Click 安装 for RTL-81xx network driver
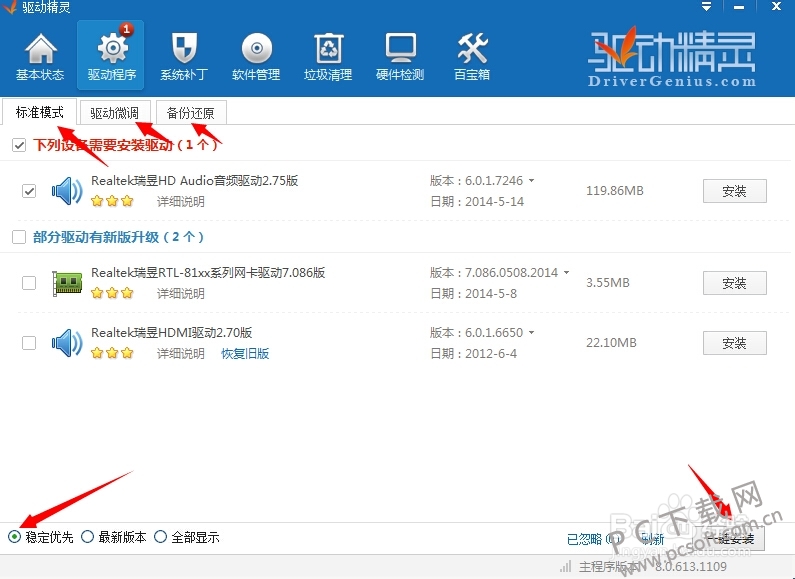795x579 pixels. (x=735, y=283)
